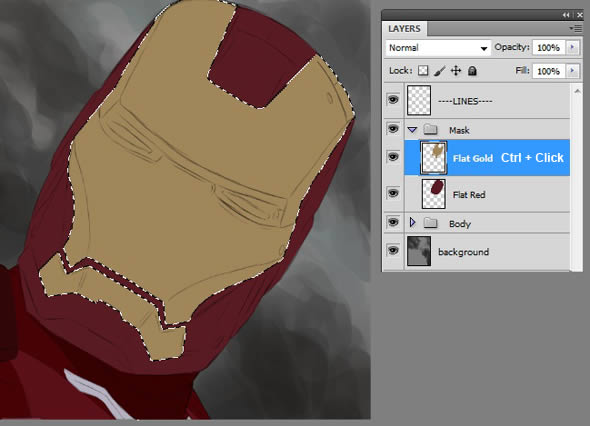This screenshot has height=426, width=590.
Task: Hide the LINES layer
Action: 393,99
